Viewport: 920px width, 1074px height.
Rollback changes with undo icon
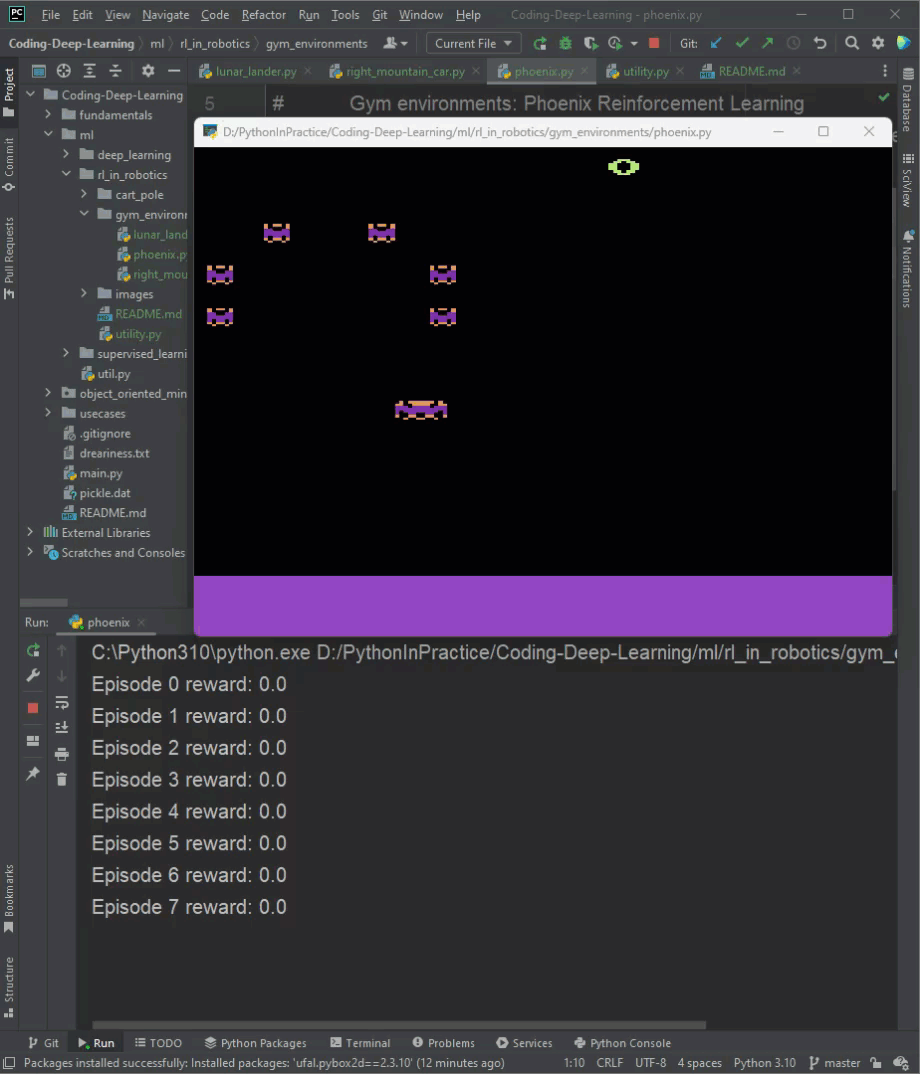(820, 43)
